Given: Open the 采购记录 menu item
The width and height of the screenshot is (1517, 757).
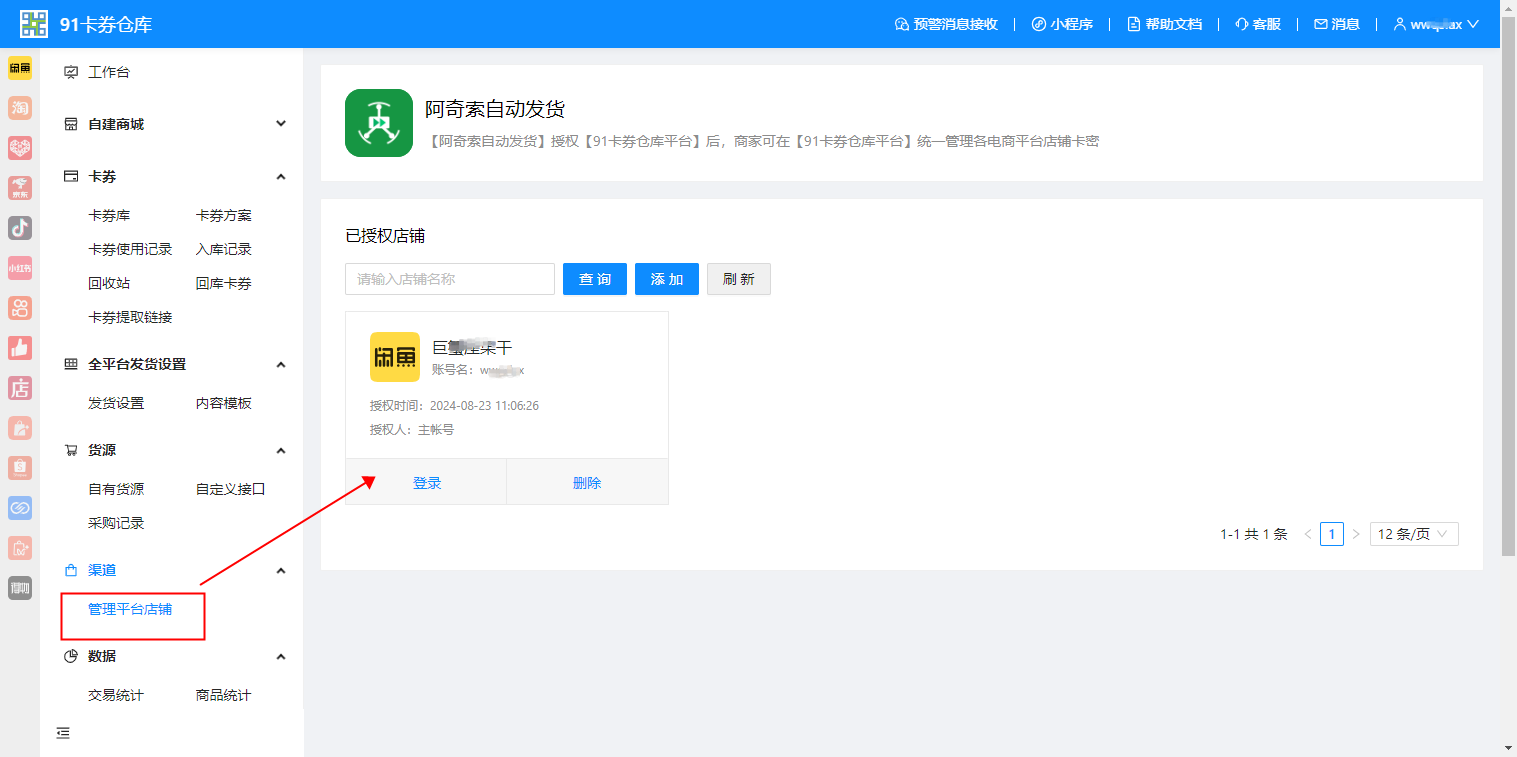Looking at the screenshot, I should pyautogui.click(x=116, y=523).
